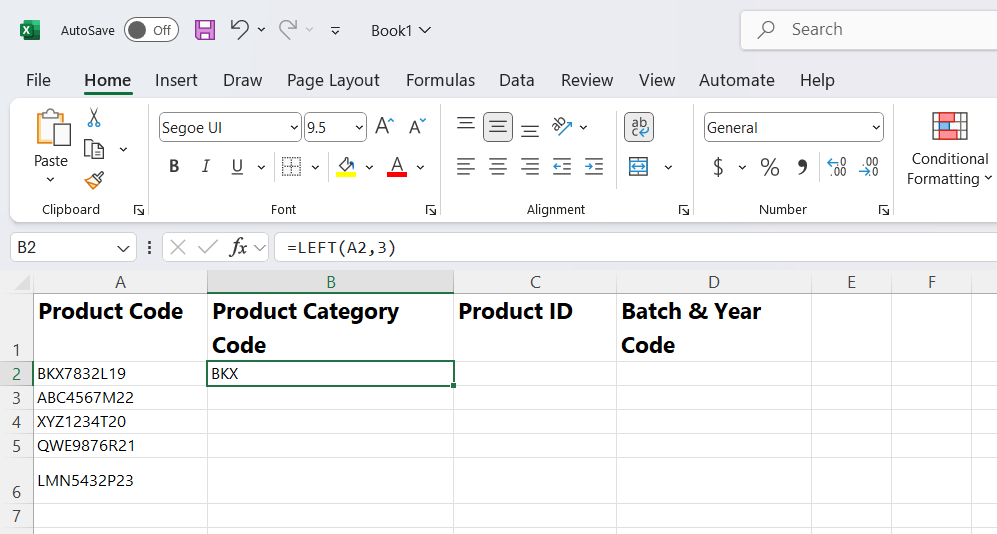Screen dimensions: 997x534
Task: Apply the yellow Fill Color swatch
Action: point(346,167)
